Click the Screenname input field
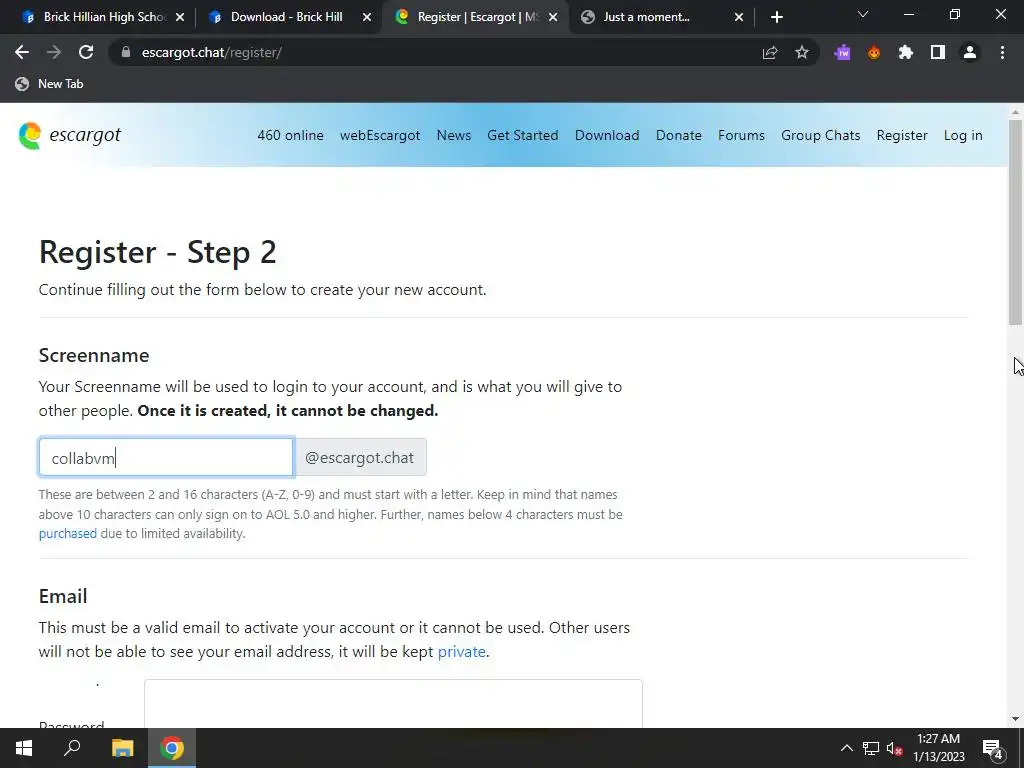Image resolution: width=1024 pixels, height=768 pixels. tap(167, 457)
